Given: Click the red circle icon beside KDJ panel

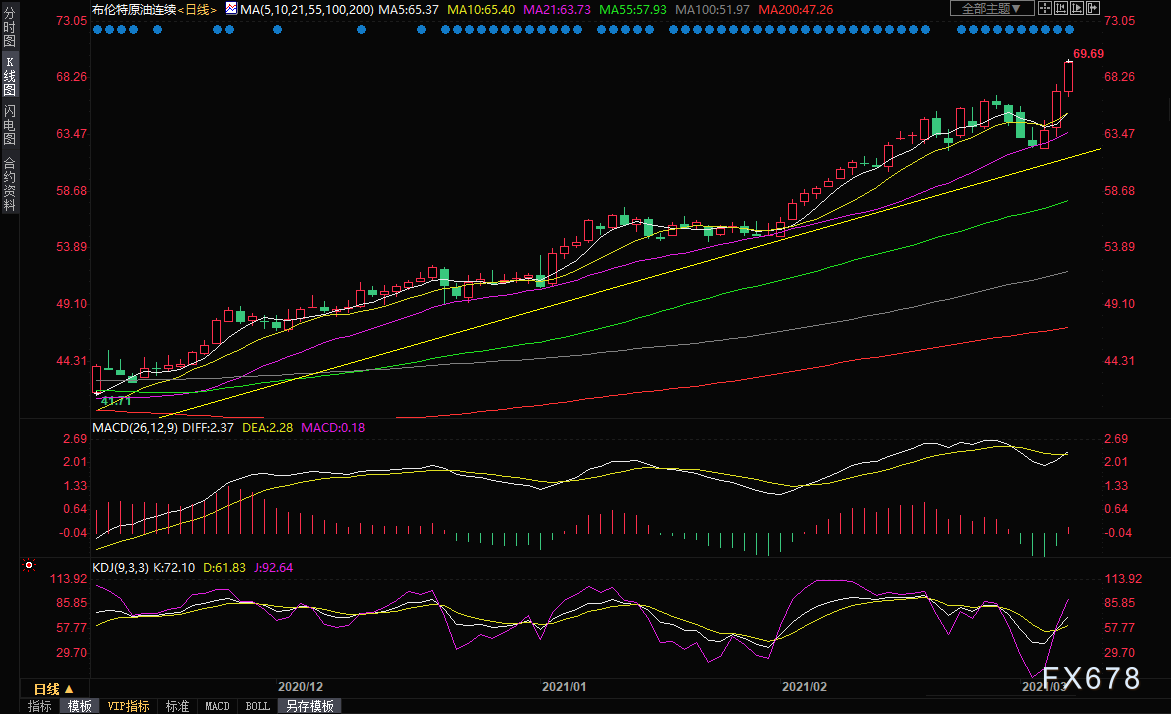Looking at the screenshot, I should point(29,566).
